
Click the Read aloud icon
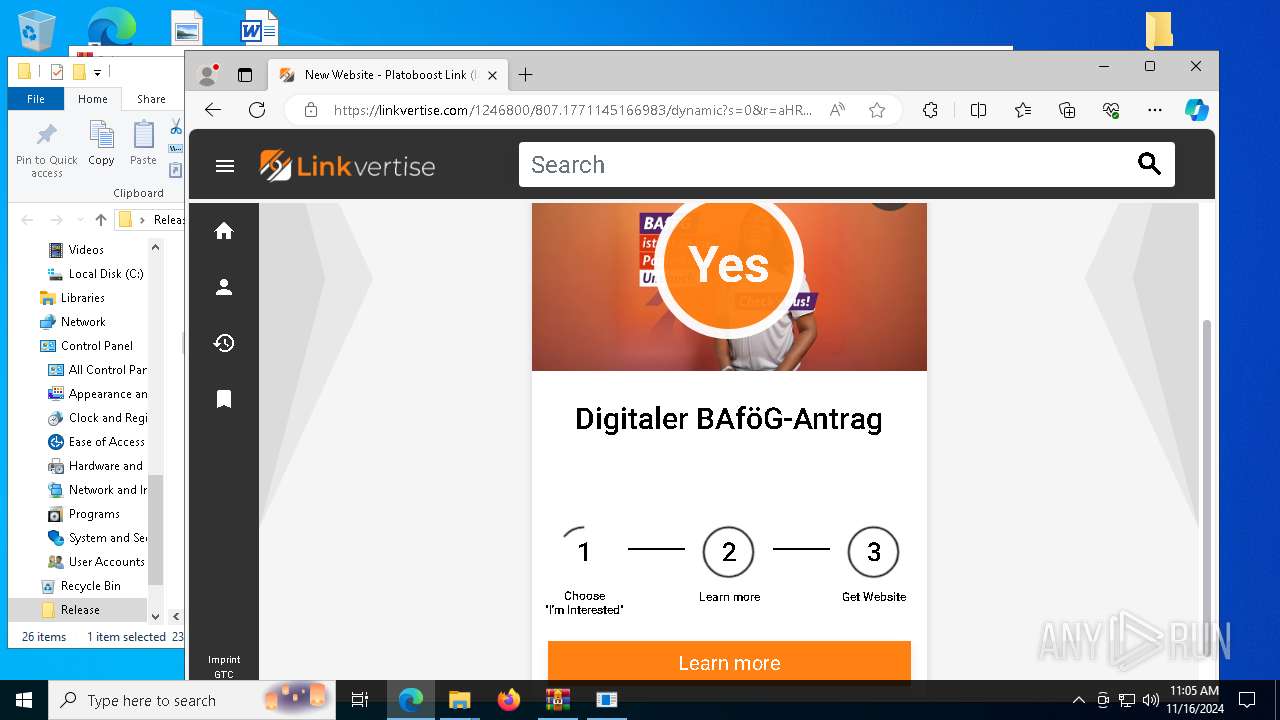click(x=837, y=110)
